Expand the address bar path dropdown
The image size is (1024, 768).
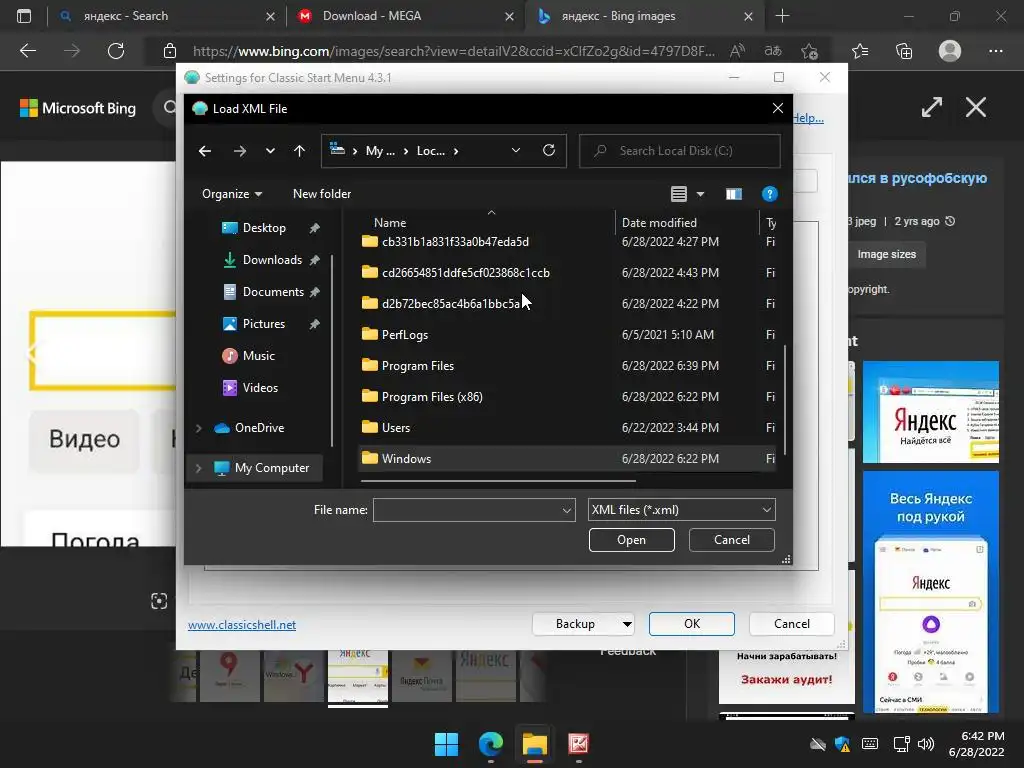(516, 151)
